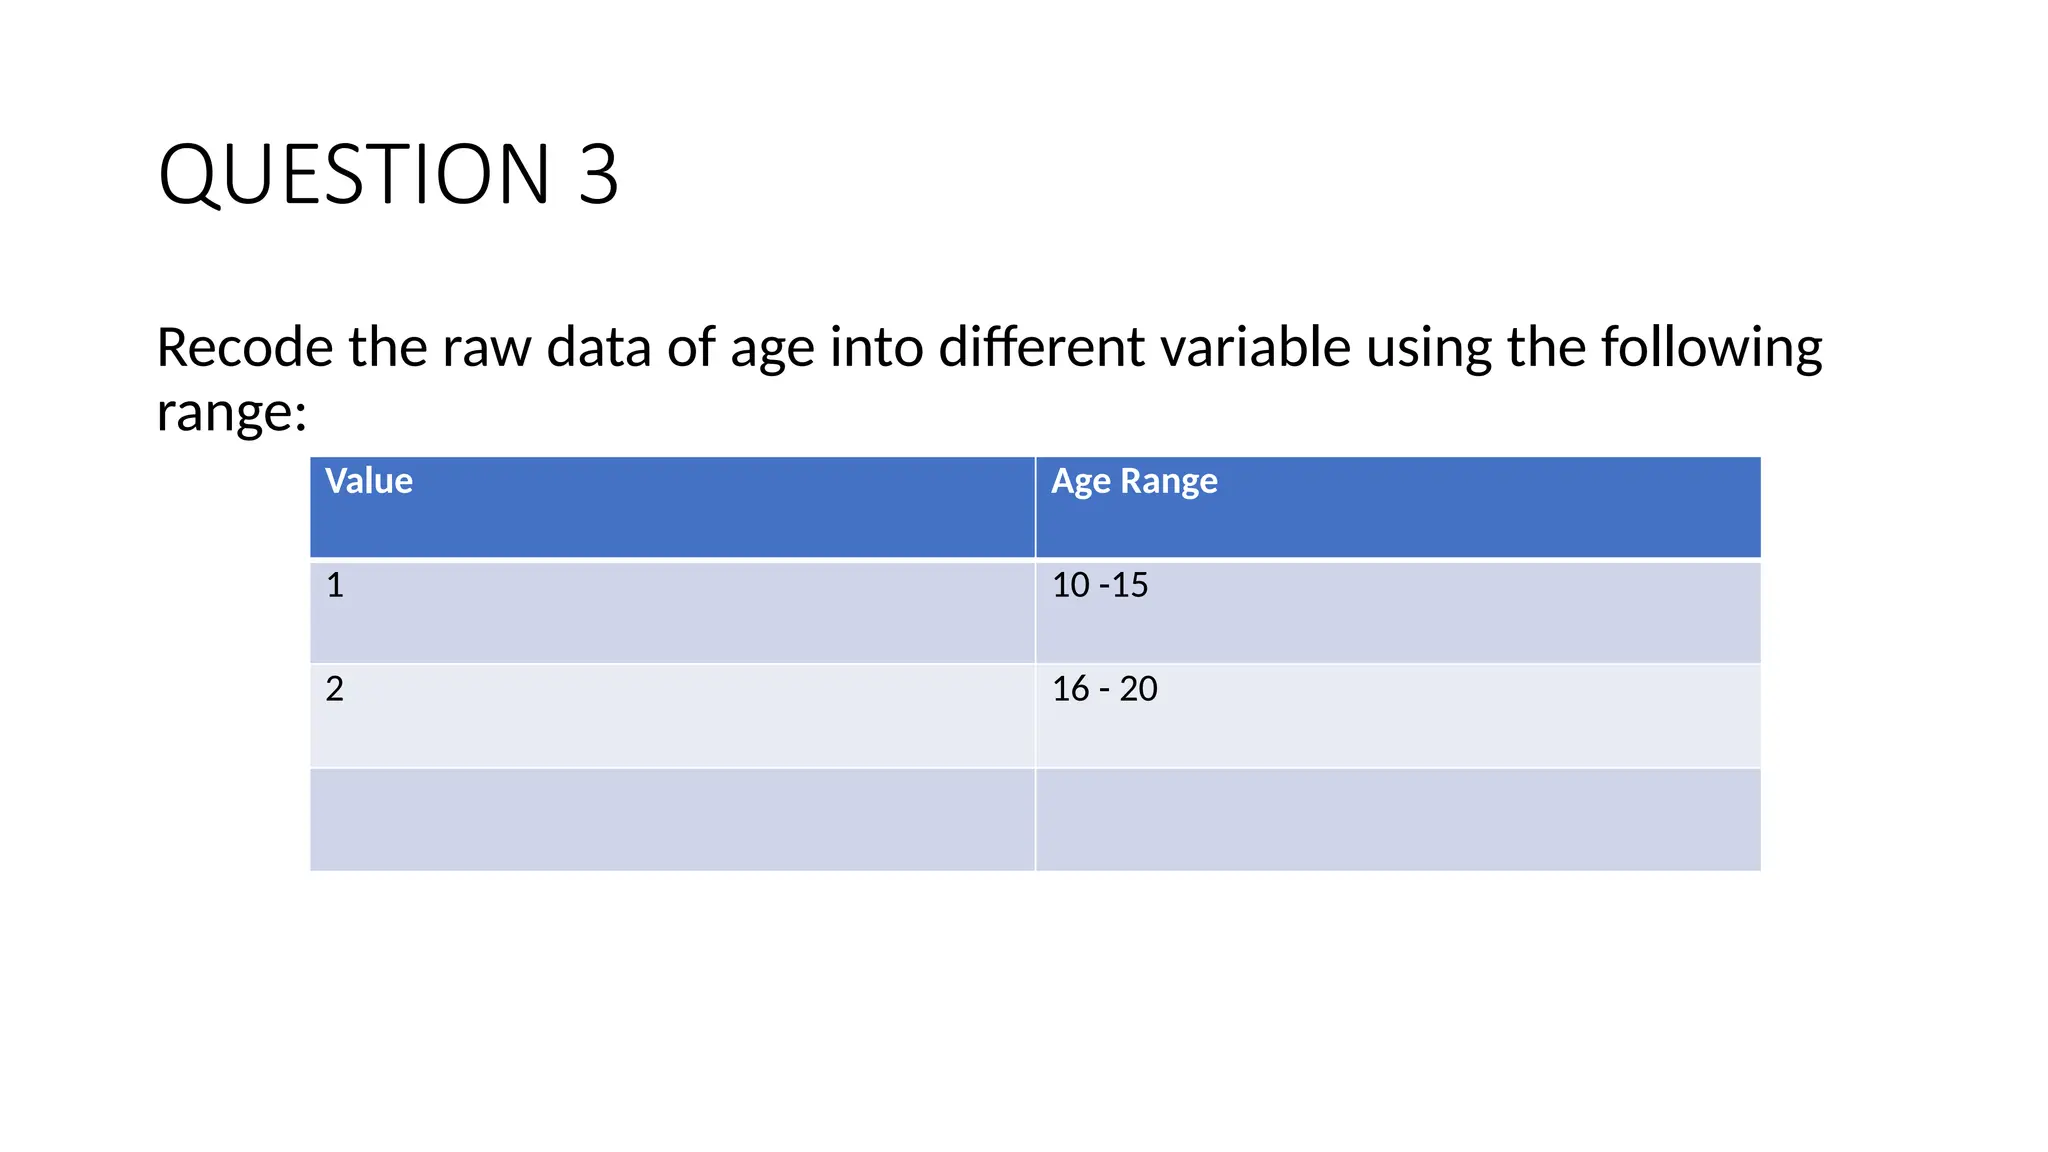Click the Value column header cell
2048x1152 pixels.
[x=672, y=507]
